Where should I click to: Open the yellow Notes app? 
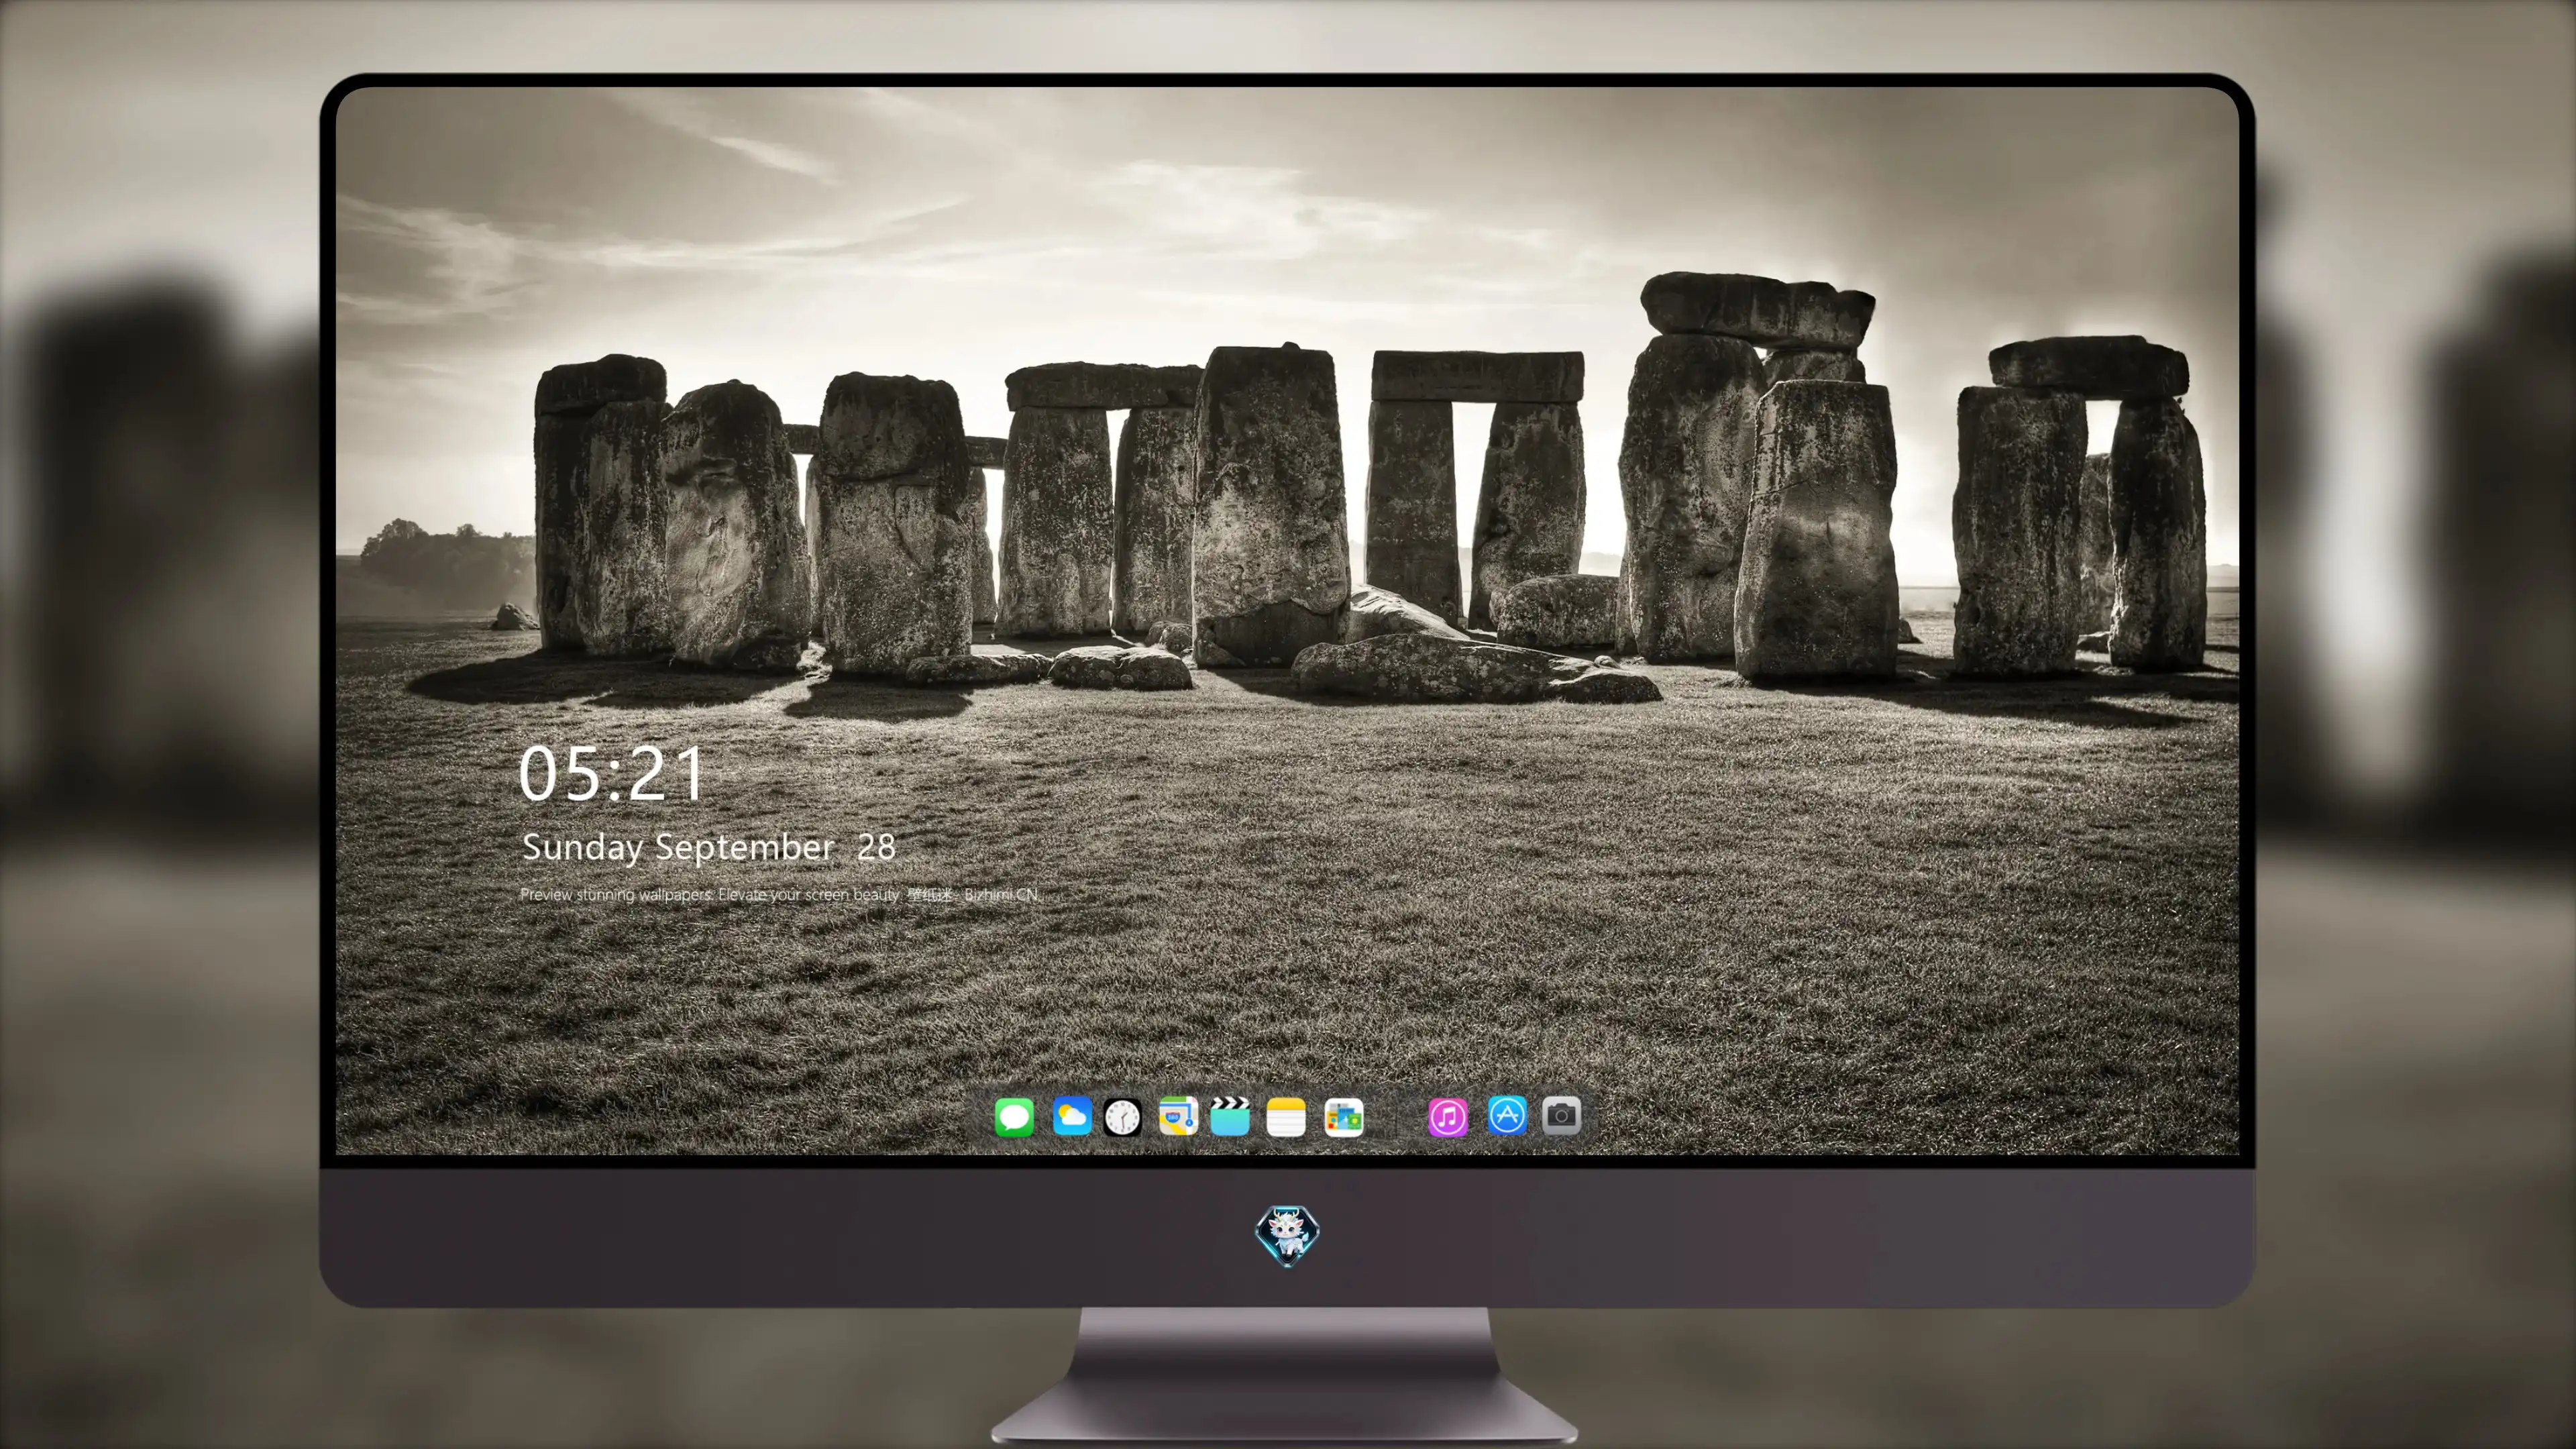tap(1286, 1117)
